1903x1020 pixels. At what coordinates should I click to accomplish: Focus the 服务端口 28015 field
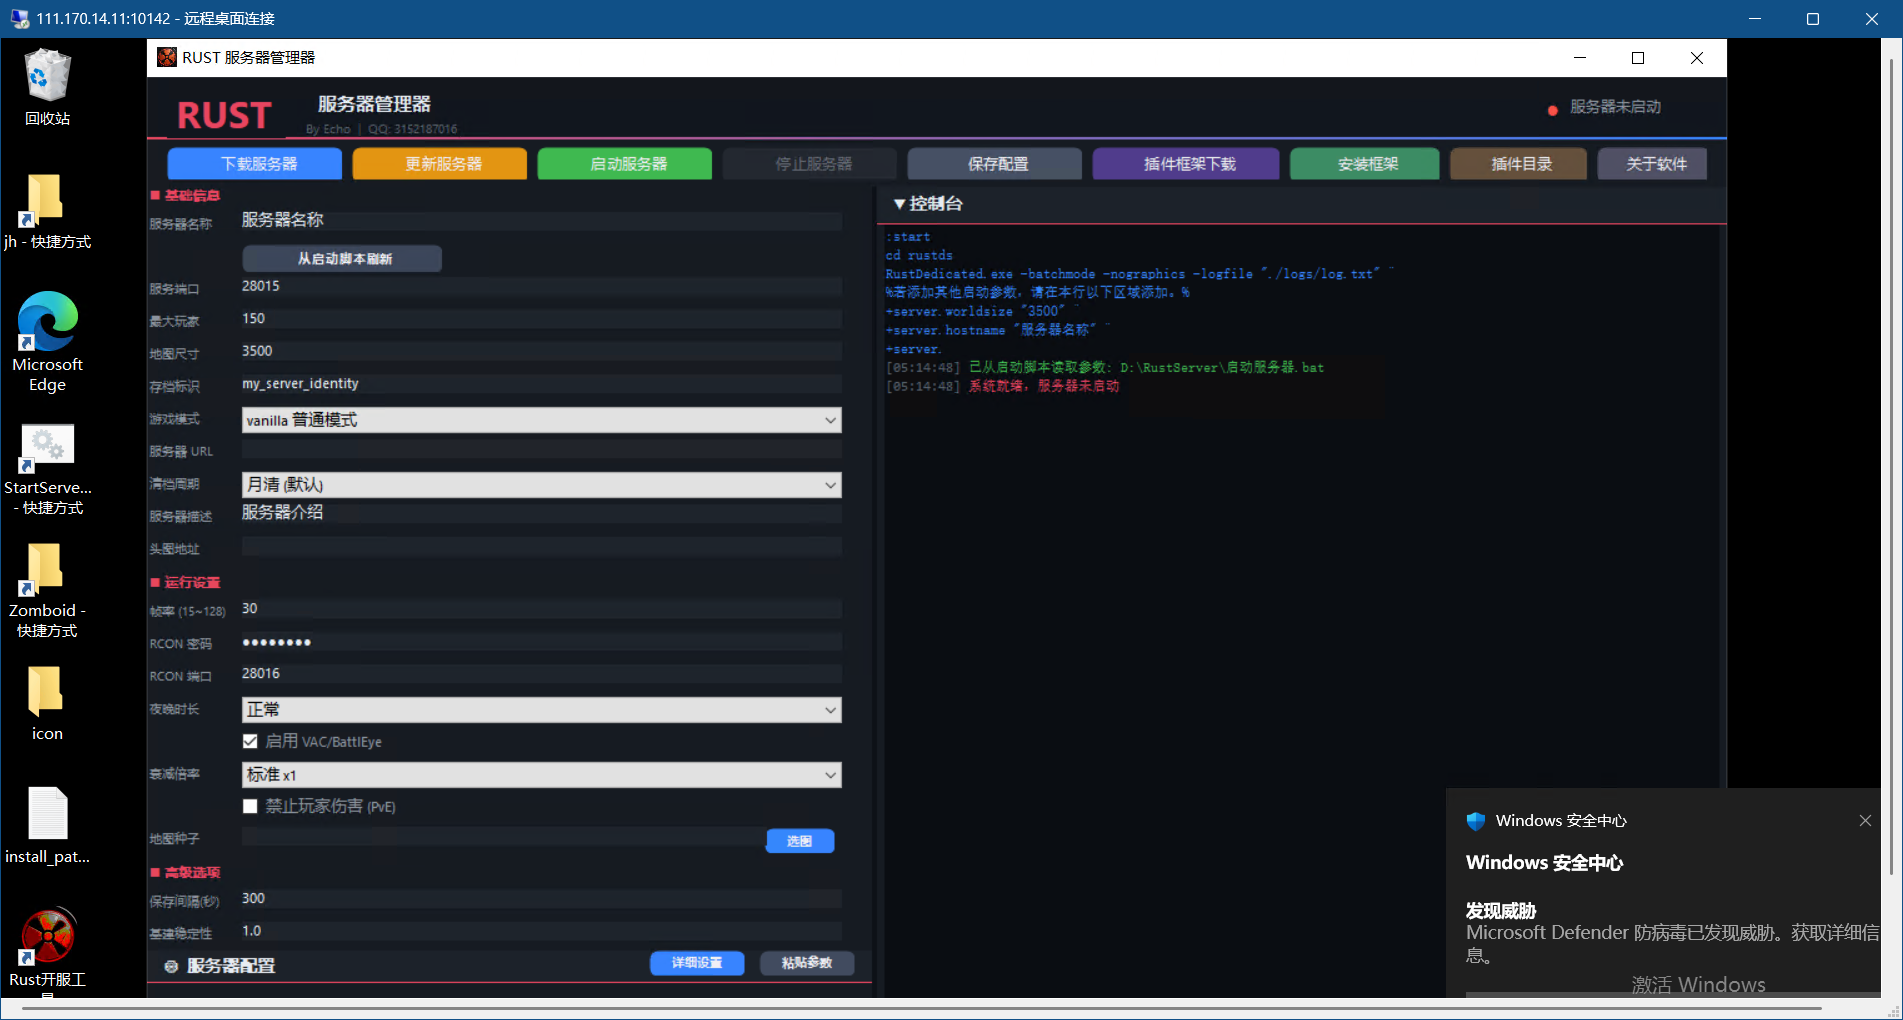tap(541, 287)
